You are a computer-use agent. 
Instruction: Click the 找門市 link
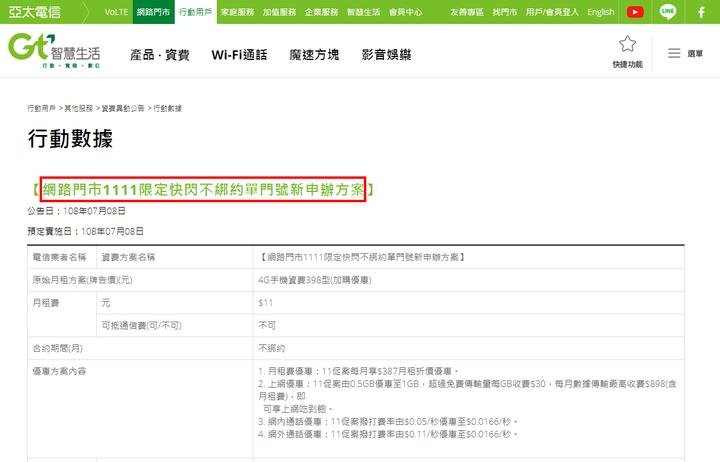[505, 12]
